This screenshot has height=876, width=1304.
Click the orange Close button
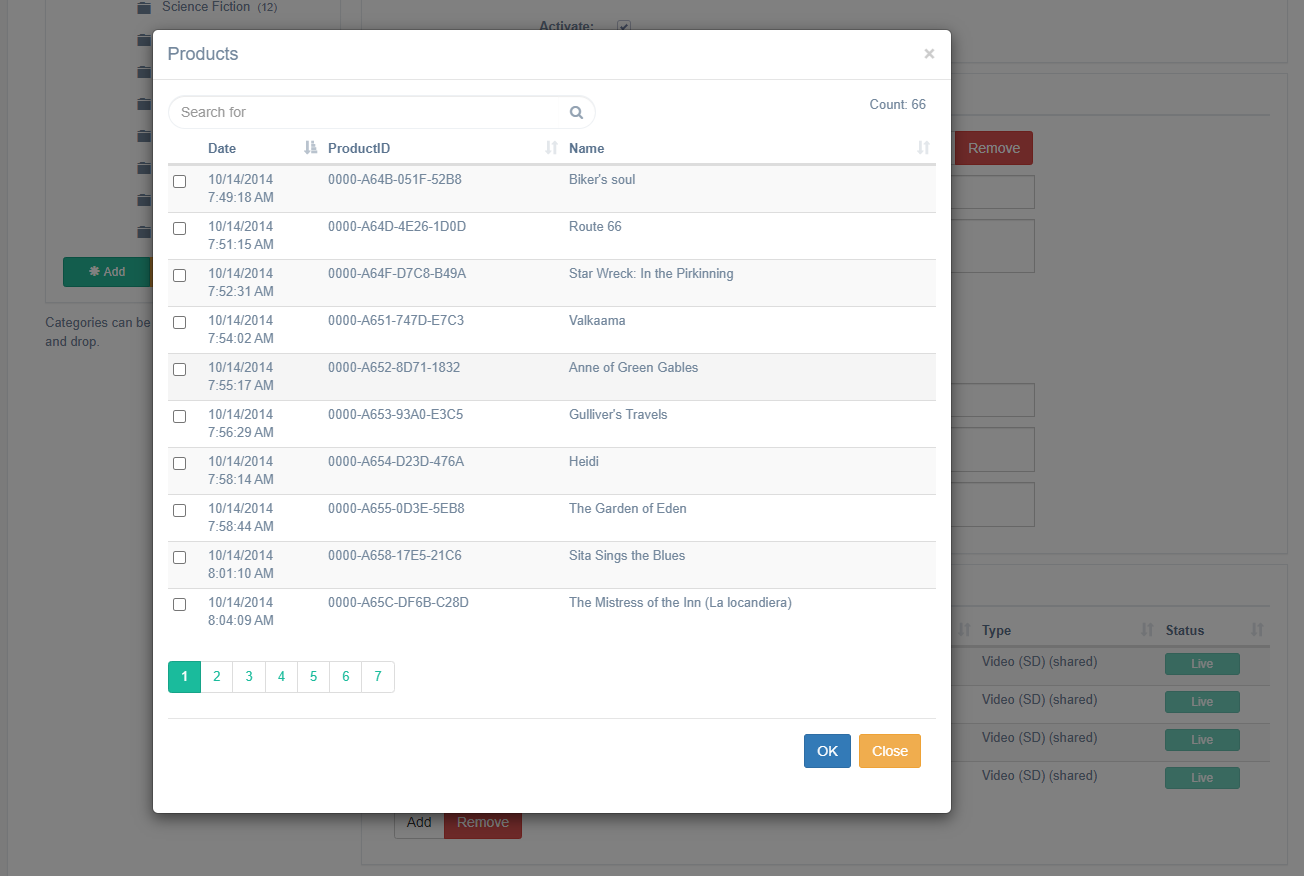tap(889, 751)
